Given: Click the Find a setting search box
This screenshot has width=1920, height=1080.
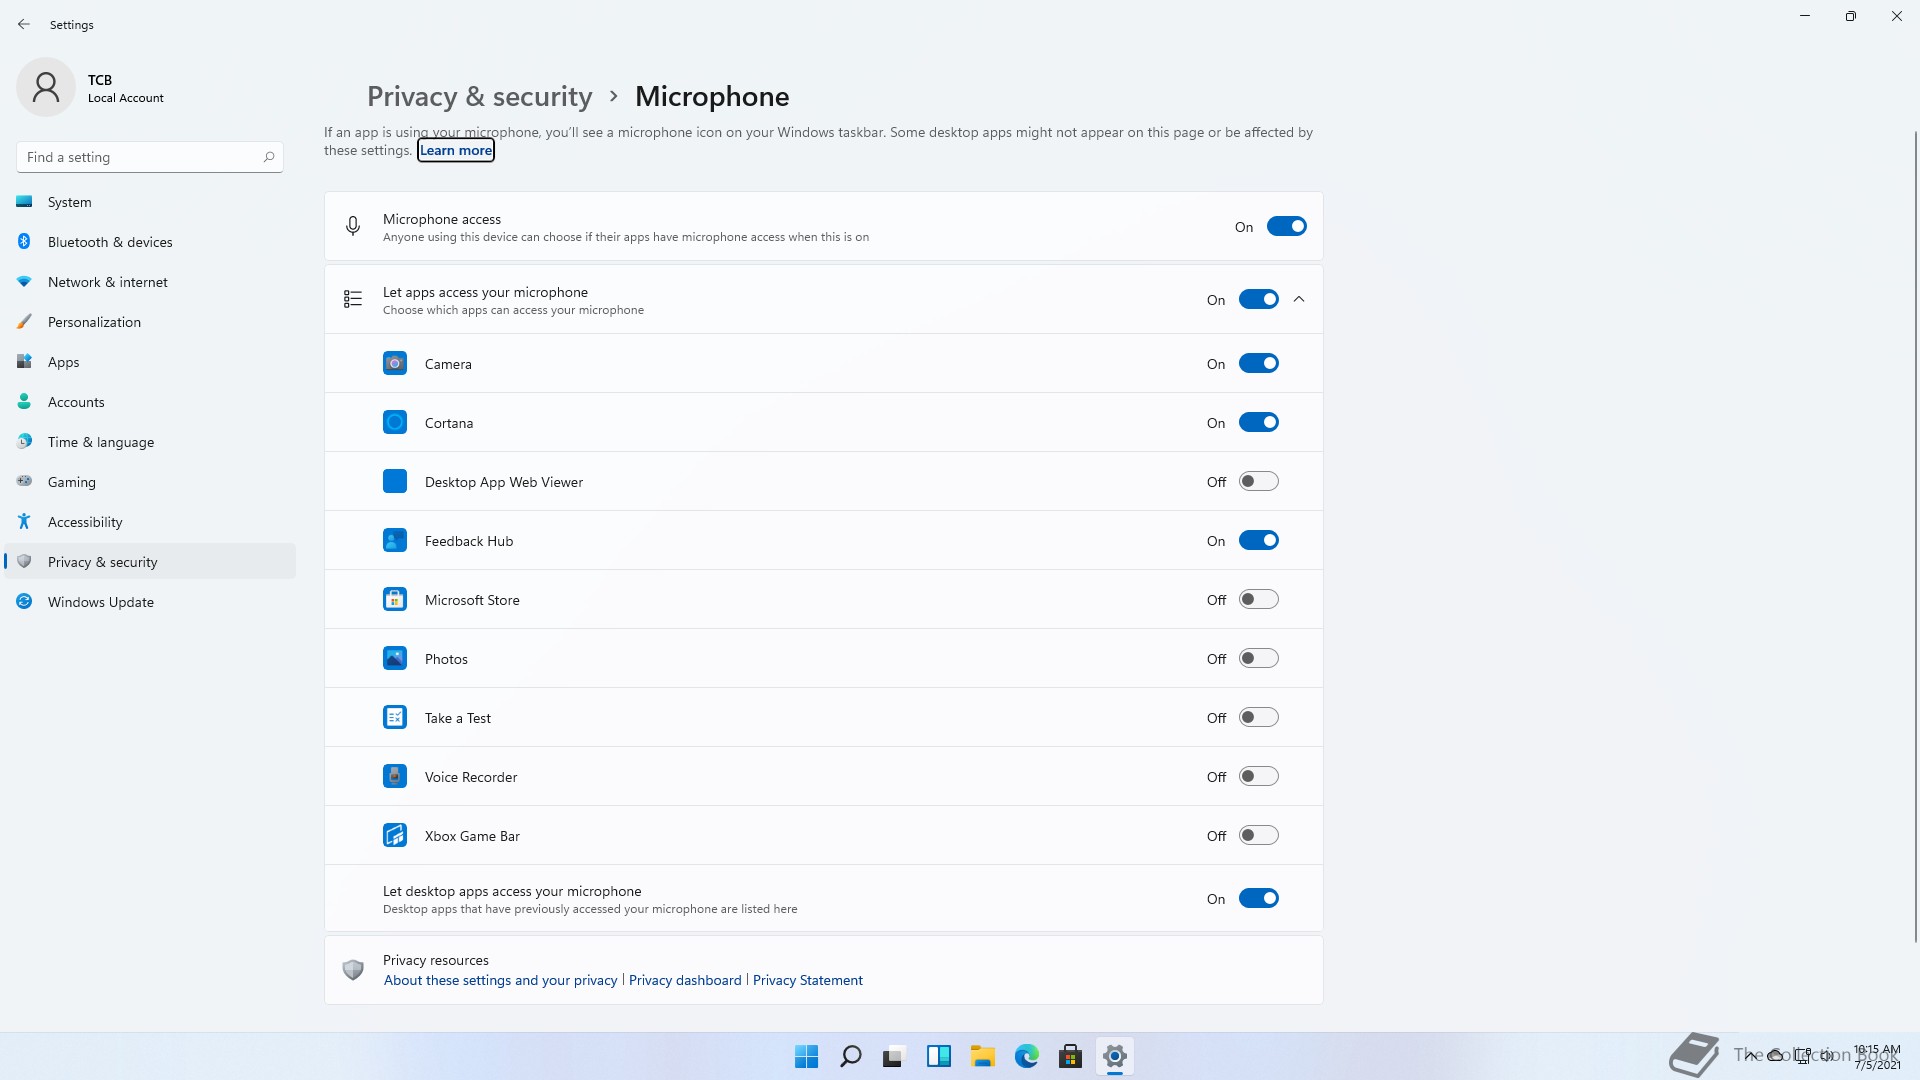Looking at the screenshot, I should coord(150,157).
